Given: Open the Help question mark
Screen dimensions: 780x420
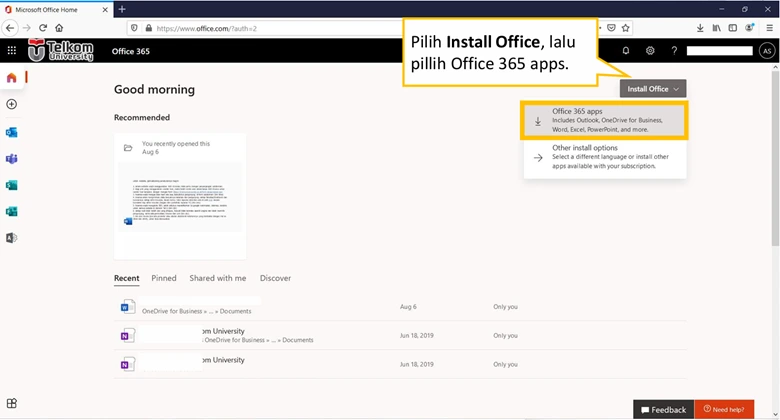Looking at the screenshot, I should click(x=674, y=50).
